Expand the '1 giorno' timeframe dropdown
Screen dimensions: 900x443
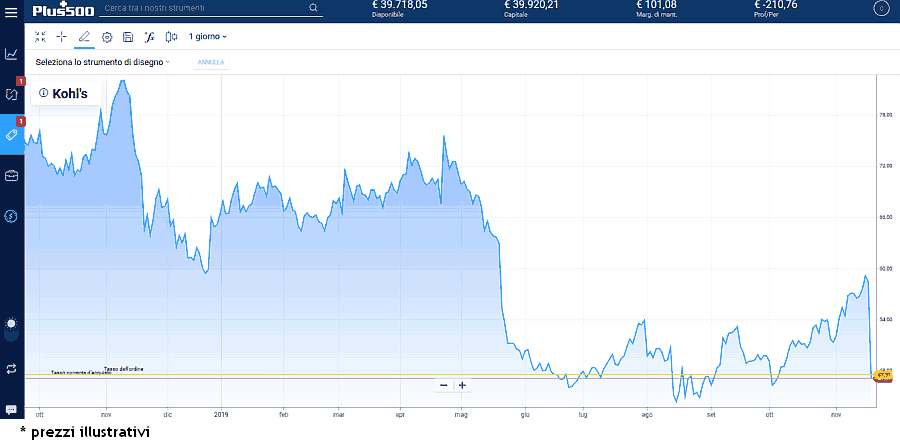click(x=208, y=37)
